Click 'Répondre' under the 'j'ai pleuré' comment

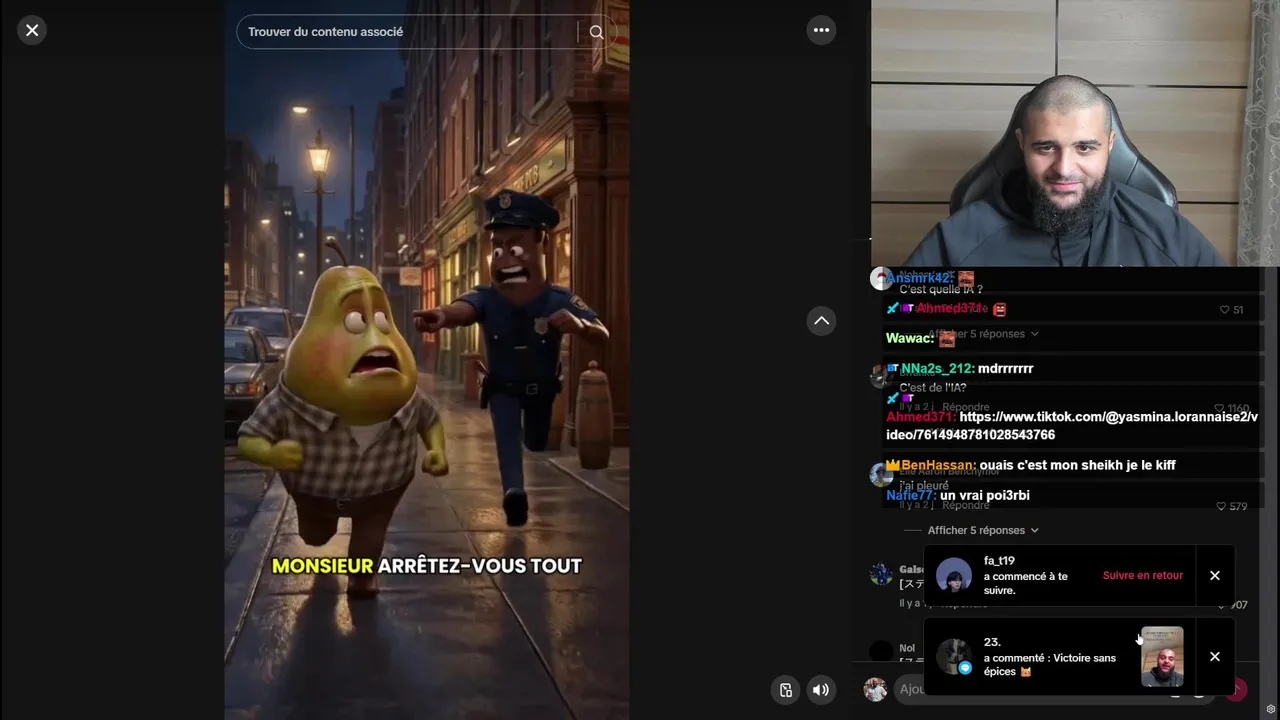pyautogui.click(x=966, y=506)
